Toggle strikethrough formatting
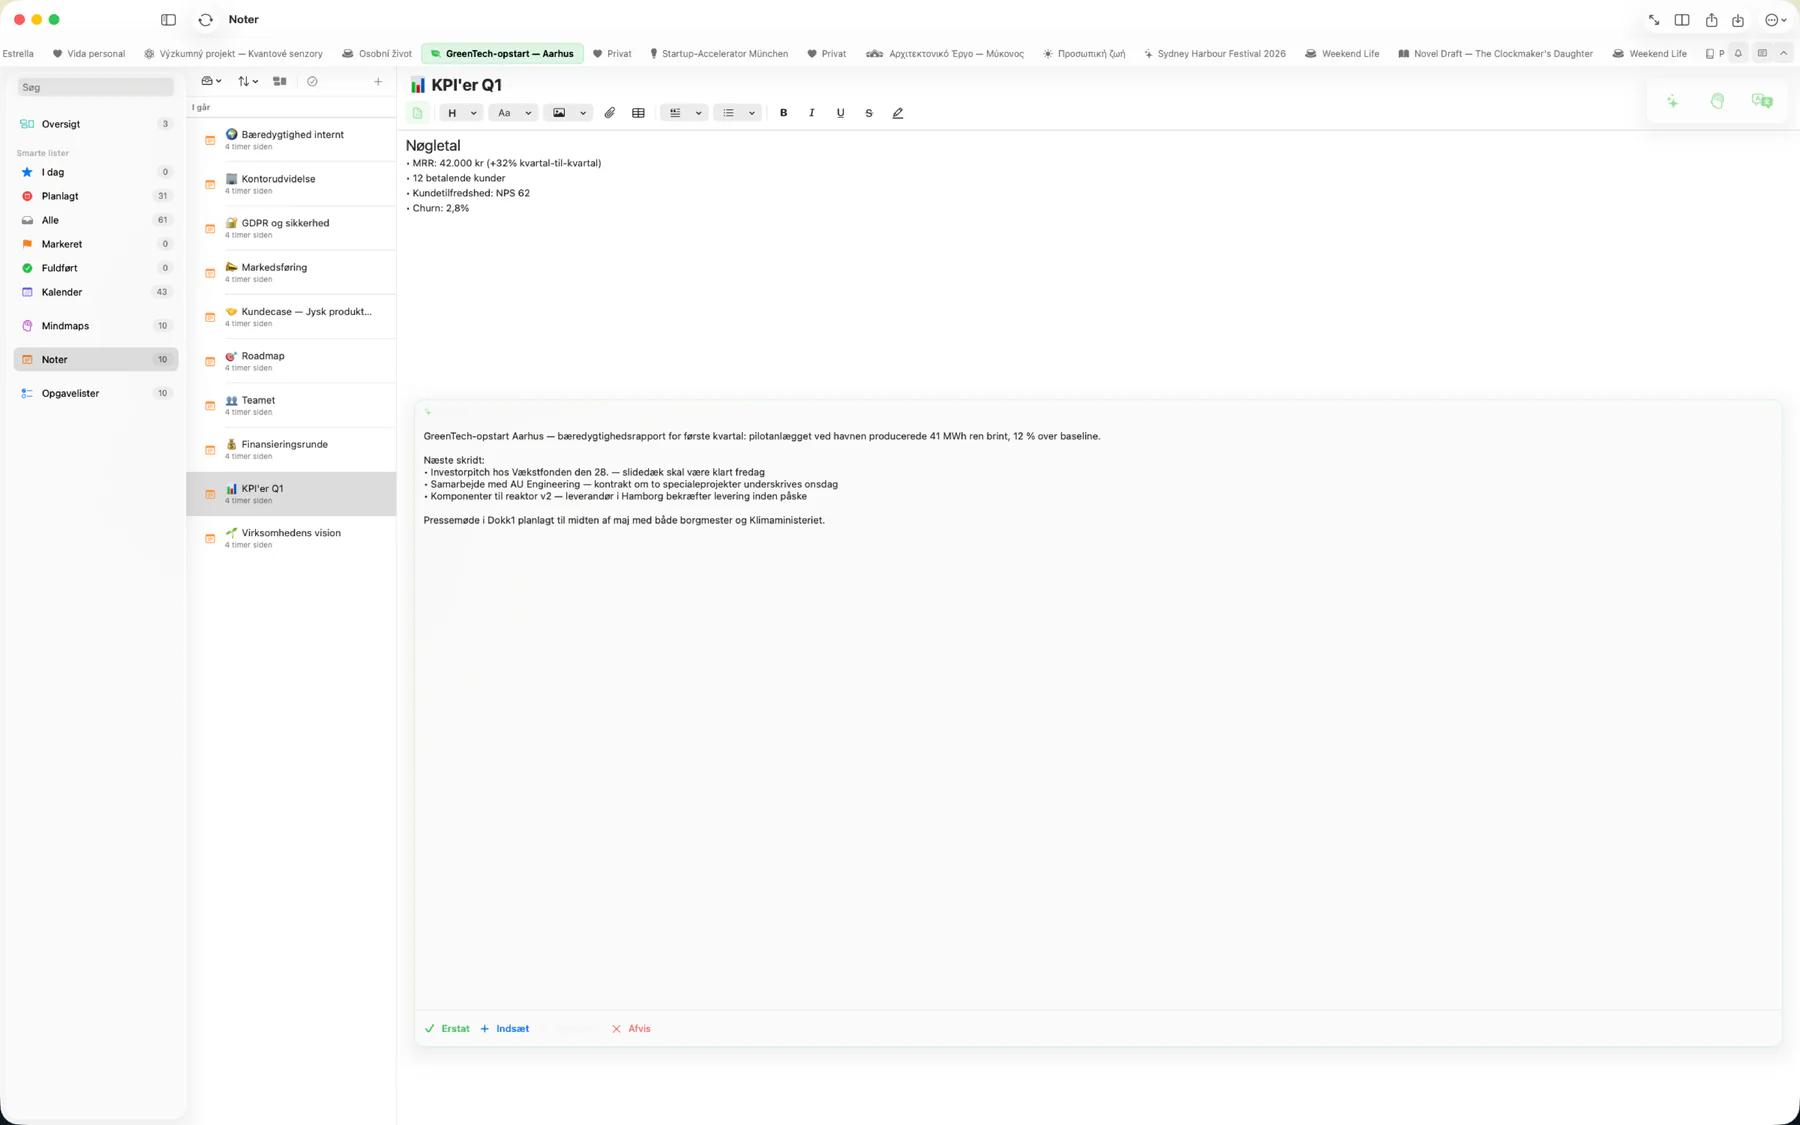 pos(869,113)
